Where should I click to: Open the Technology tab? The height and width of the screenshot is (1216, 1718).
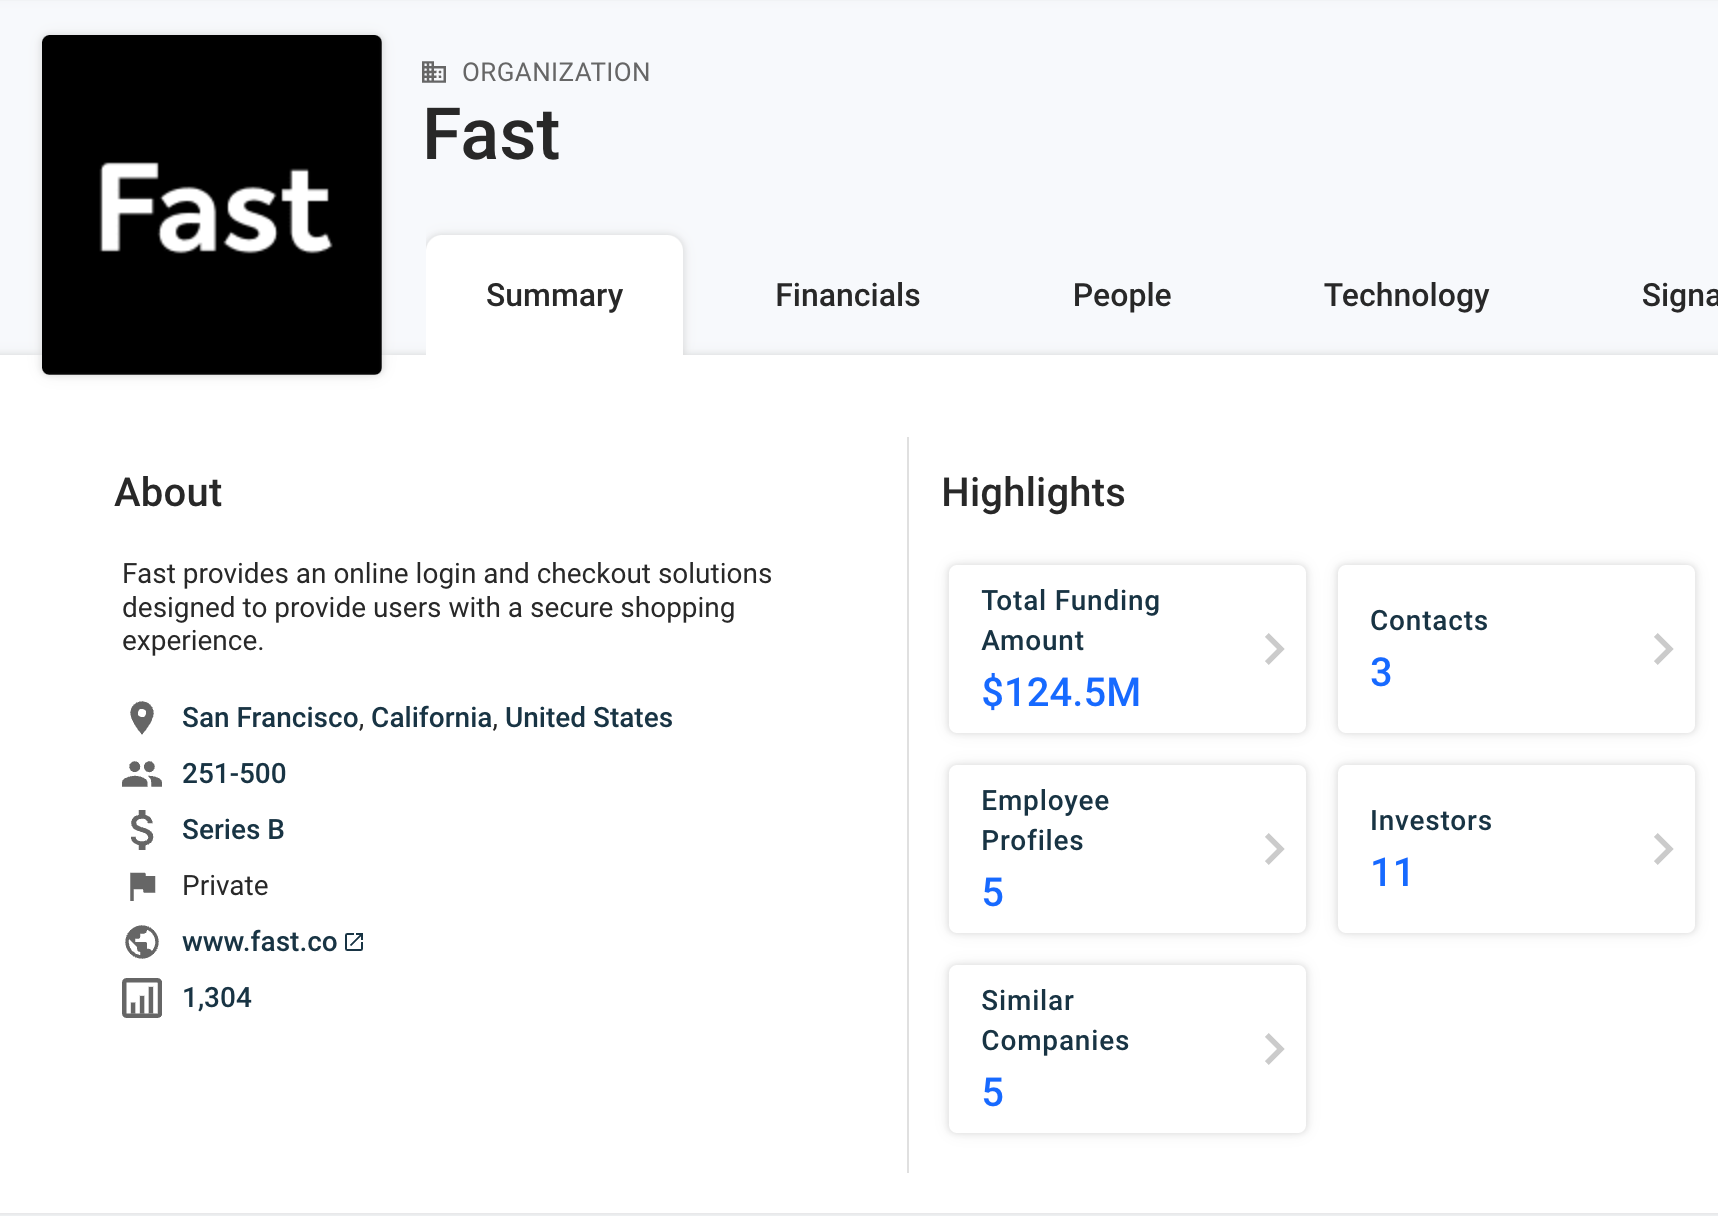1406,295
